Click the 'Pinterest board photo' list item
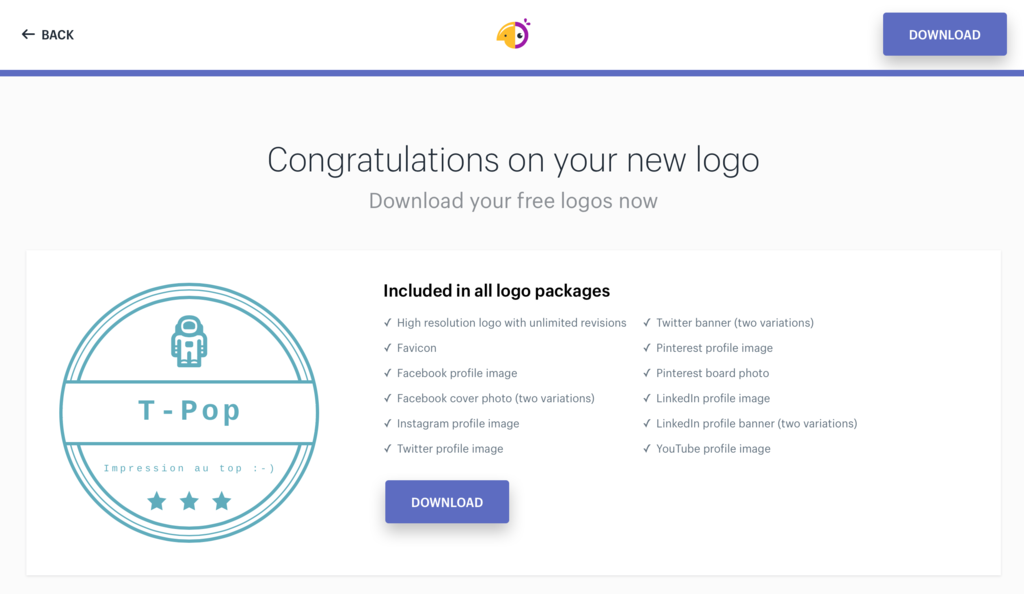The image size is (1024, 594). 712,373
